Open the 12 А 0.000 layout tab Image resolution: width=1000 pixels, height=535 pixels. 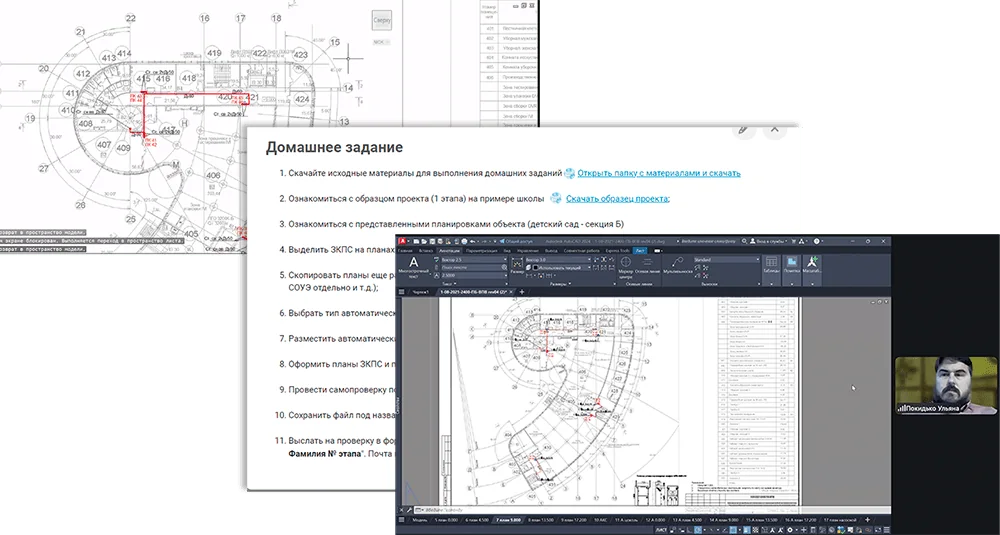[655, 520]
